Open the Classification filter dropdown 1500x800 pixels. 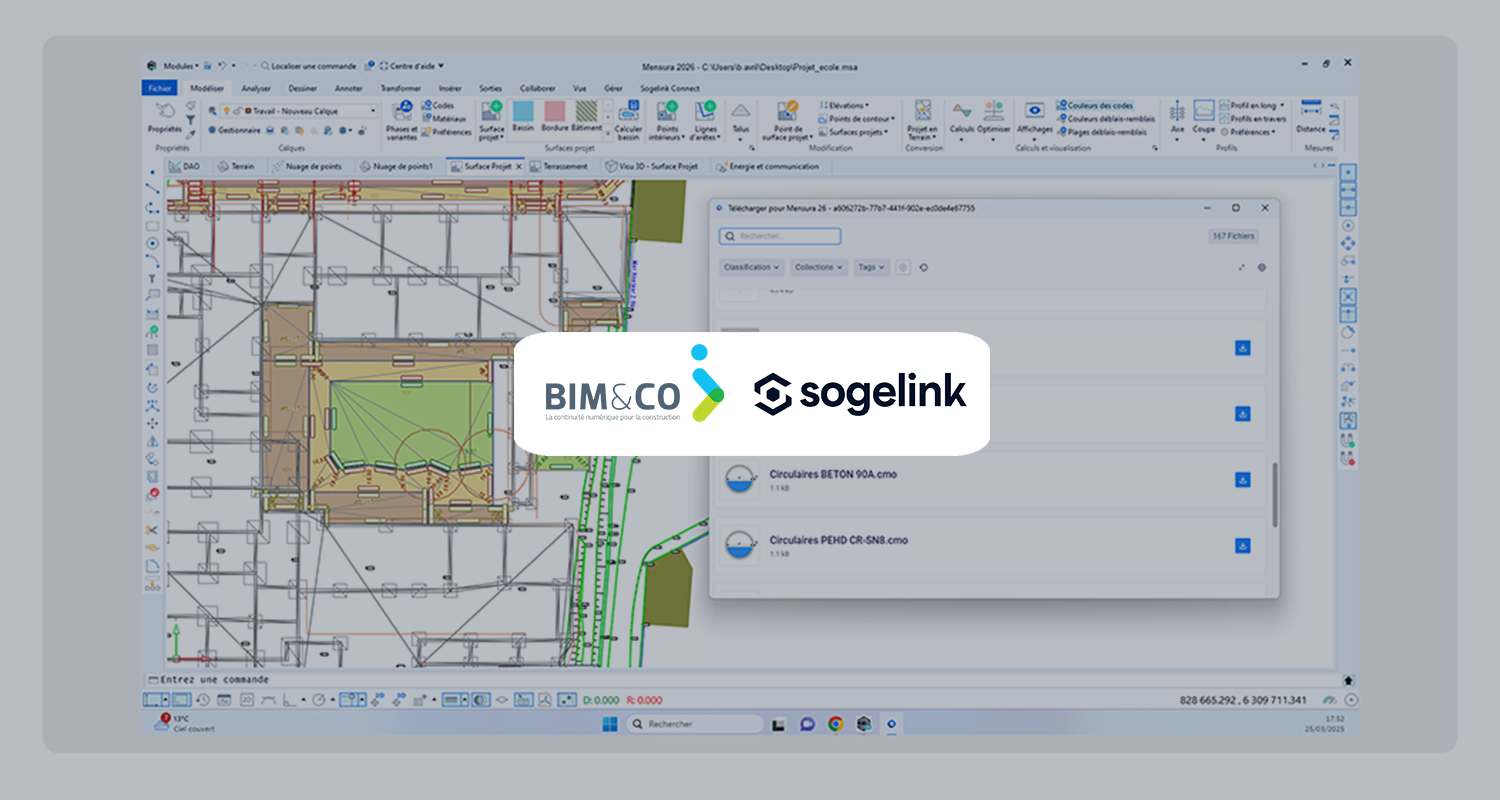point(752,267)
